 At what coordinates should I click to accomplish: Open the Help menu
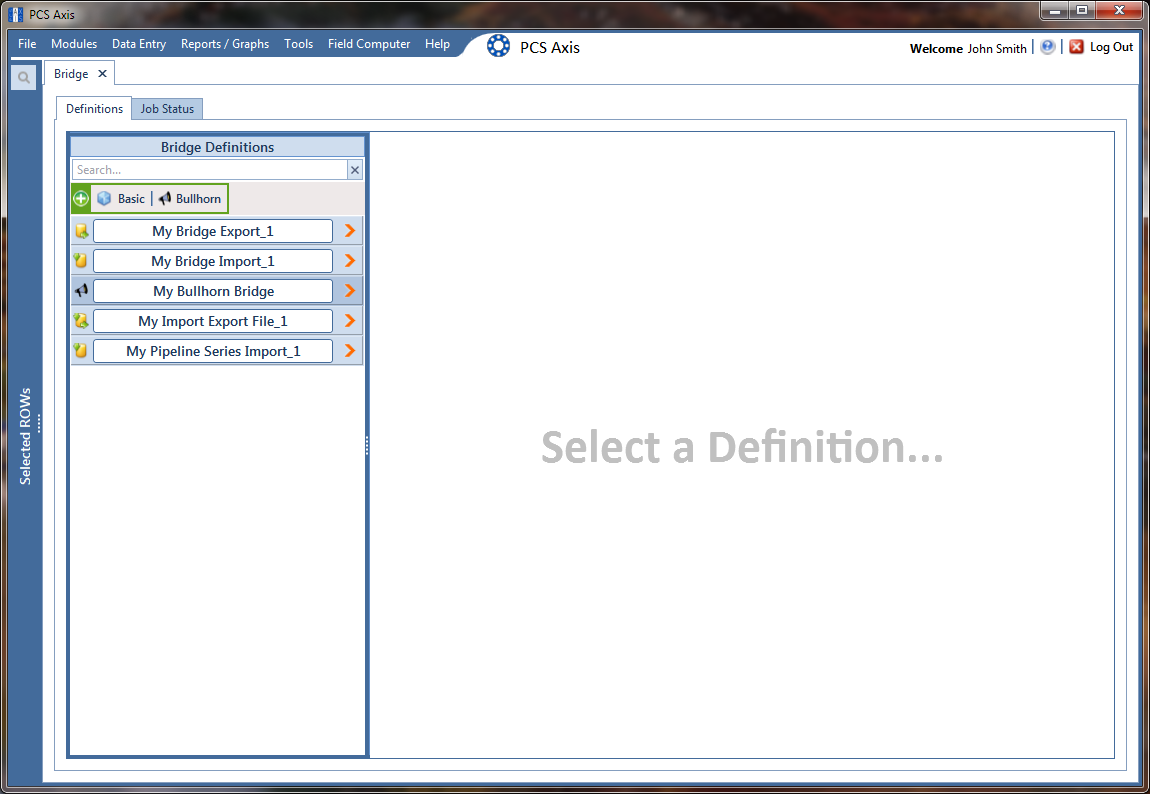tap(437, 44)
